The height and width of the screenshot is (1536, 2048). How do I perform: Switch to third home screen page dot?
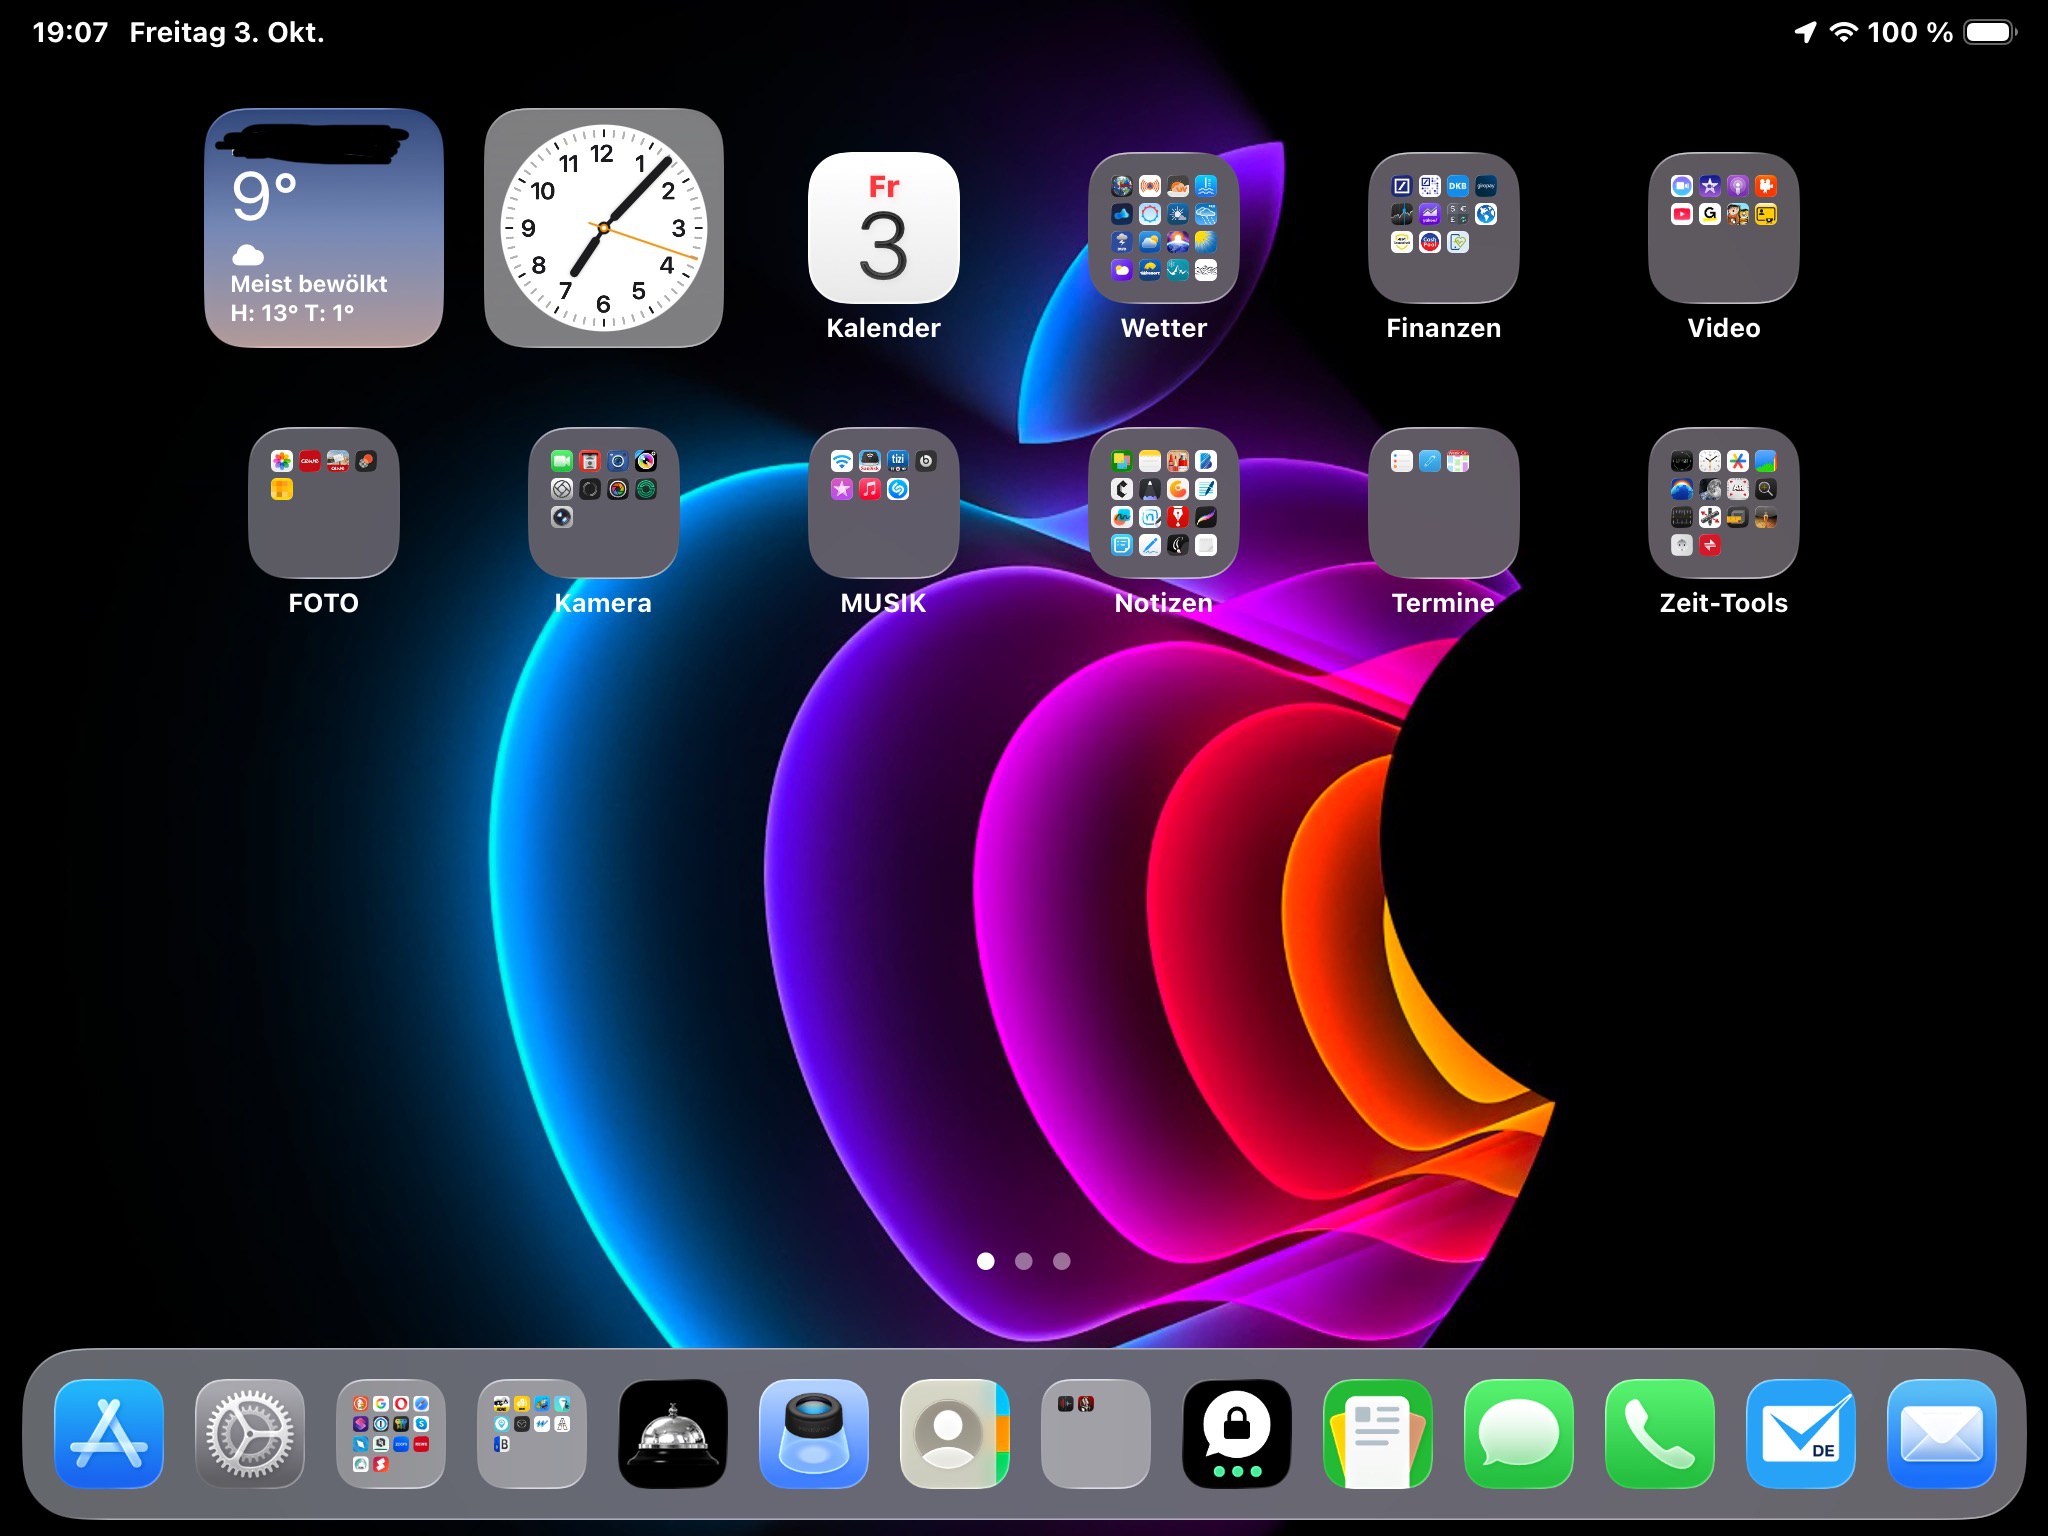[x=1062, y=1261]
